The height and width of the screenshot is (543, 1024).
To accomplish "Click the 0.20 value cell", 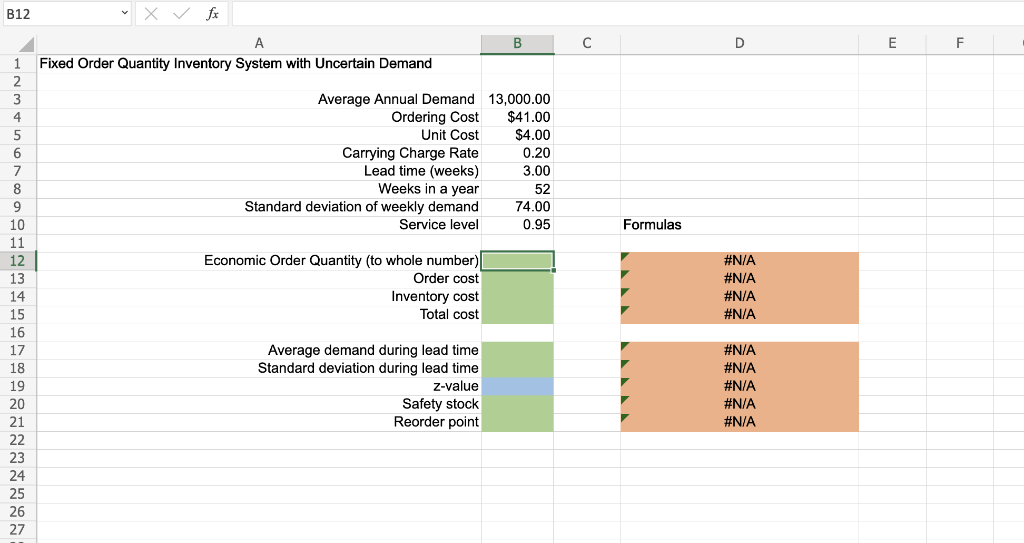I will 517,153.
